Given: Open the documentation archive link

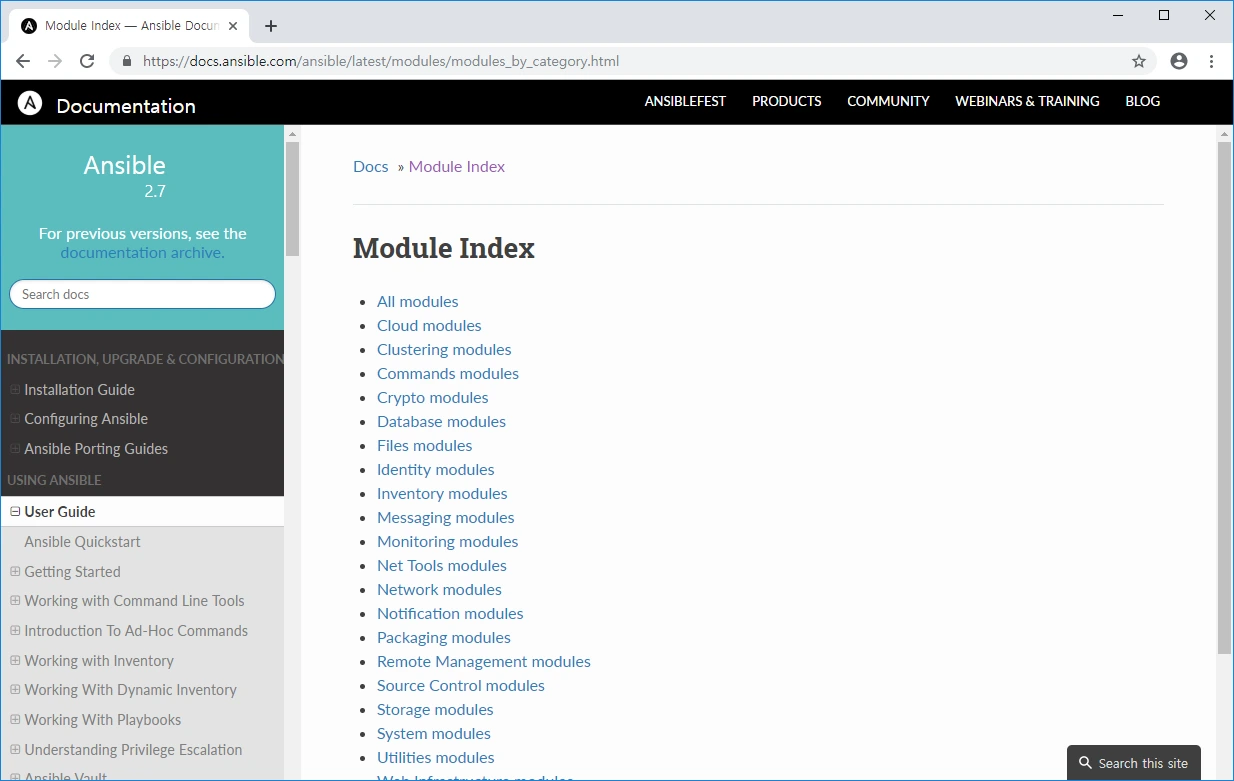Looking at the screenshot, I should (x=141, y=252).
